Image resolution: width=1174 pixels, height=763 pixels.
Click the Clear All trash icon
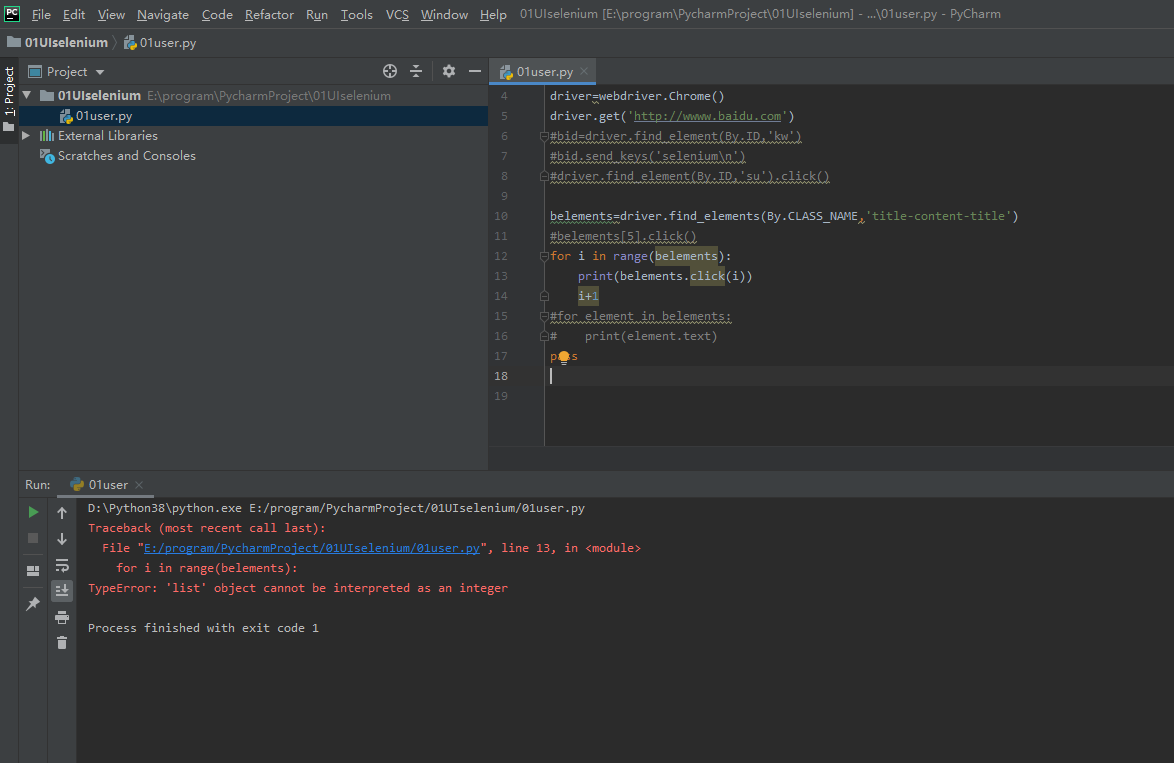coord(62,643)
